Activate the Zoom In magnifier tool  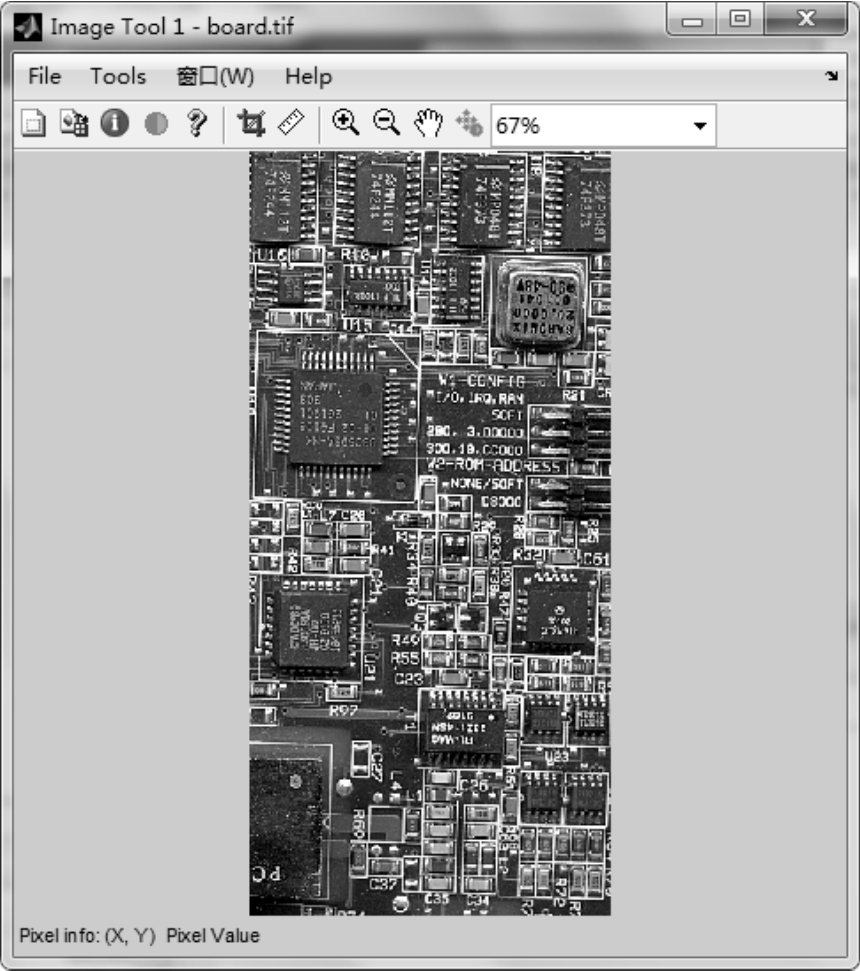click(346, 123)
